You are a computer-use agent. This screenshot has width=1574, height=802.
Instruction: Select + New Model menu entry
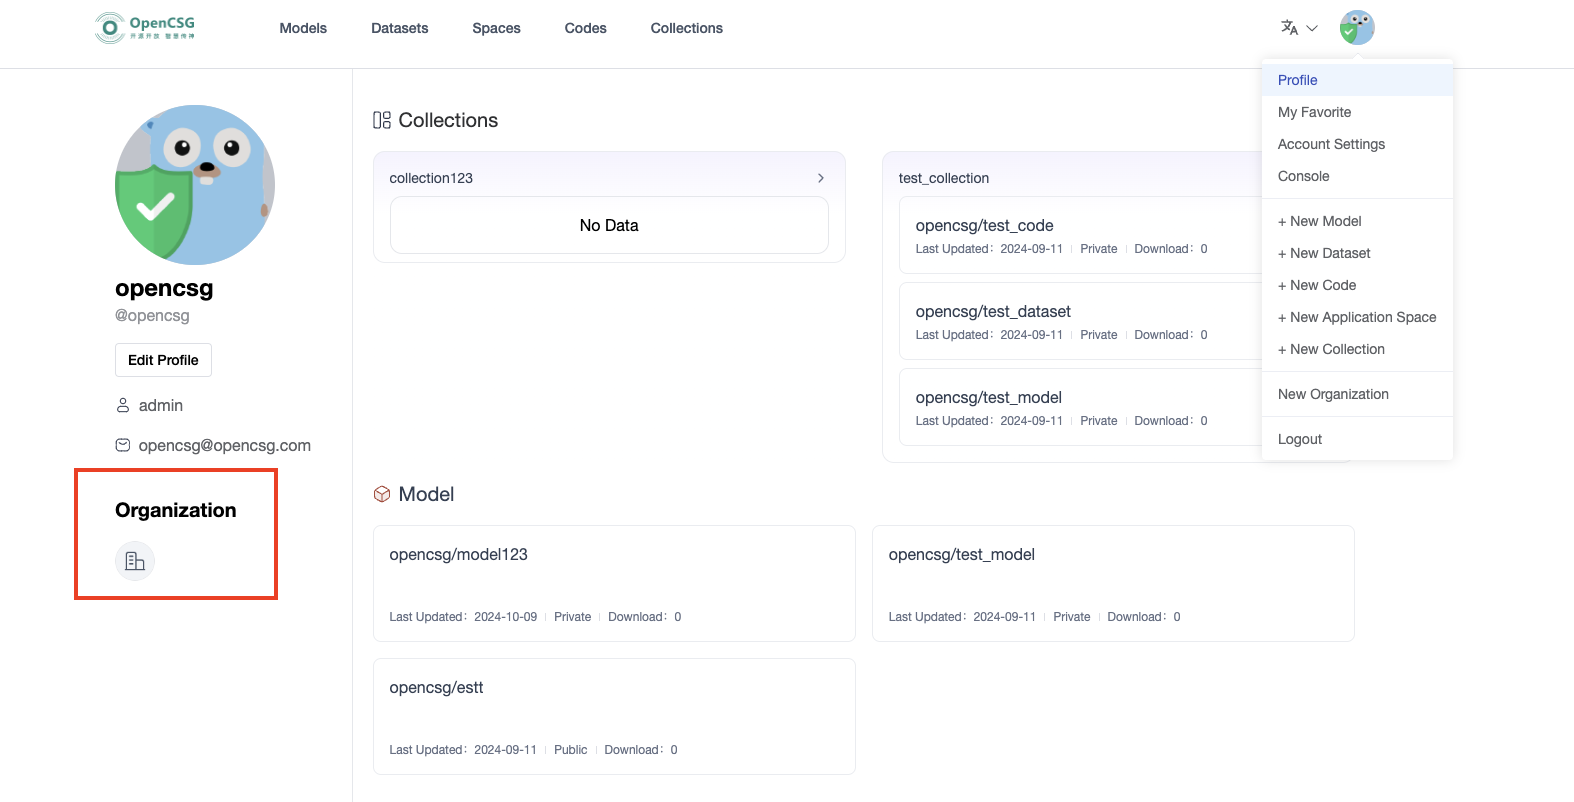point(1319,221)
